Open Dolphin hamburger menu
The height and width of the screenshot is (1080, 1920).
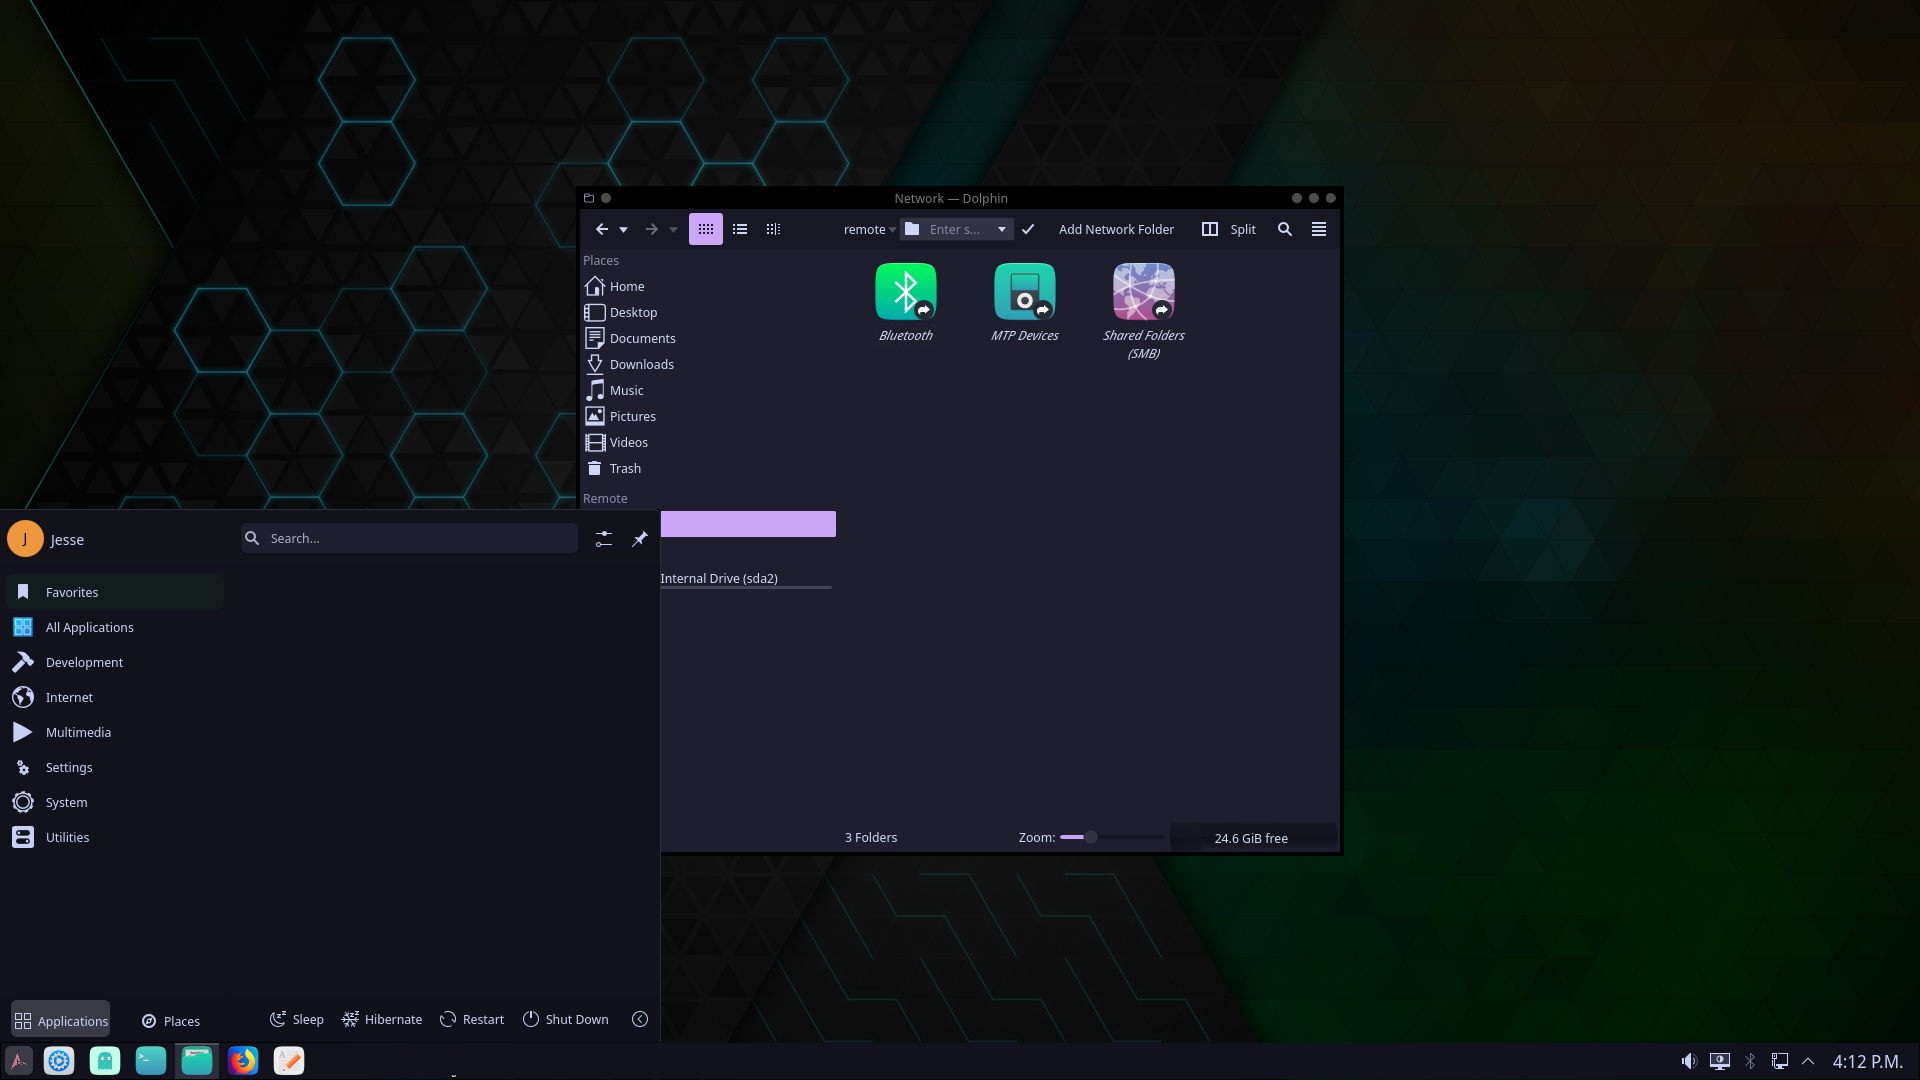pyautogui.click(x=1319, y=229)
